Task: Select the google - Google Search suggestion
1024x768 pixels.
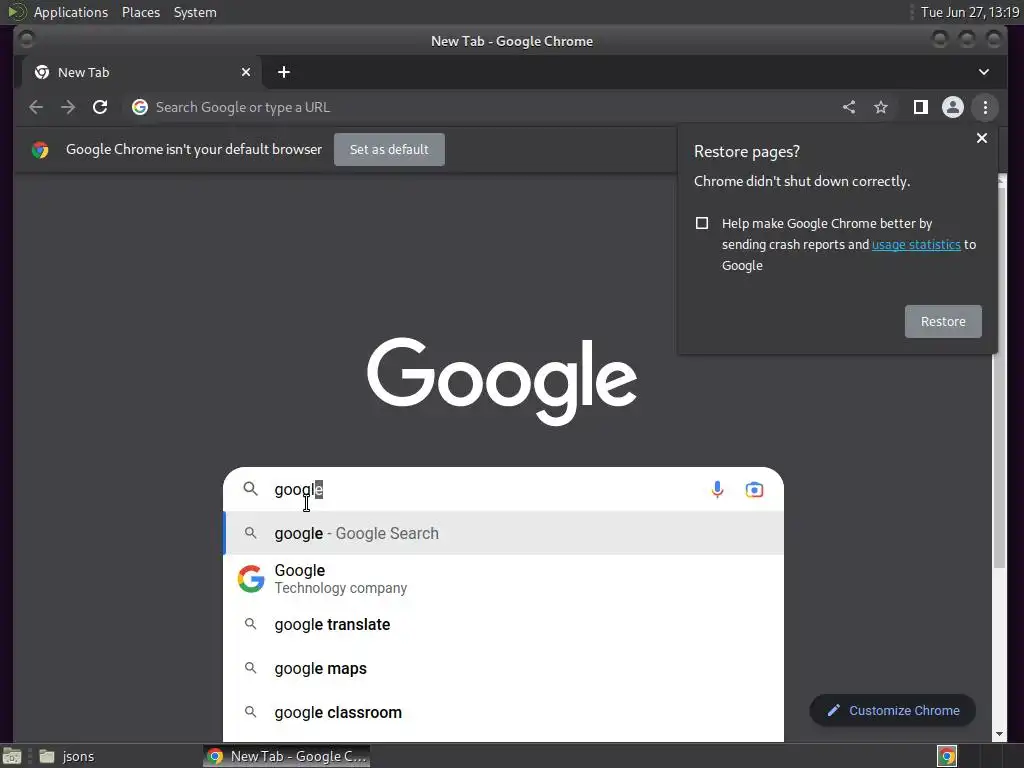Action: (503, 533)
